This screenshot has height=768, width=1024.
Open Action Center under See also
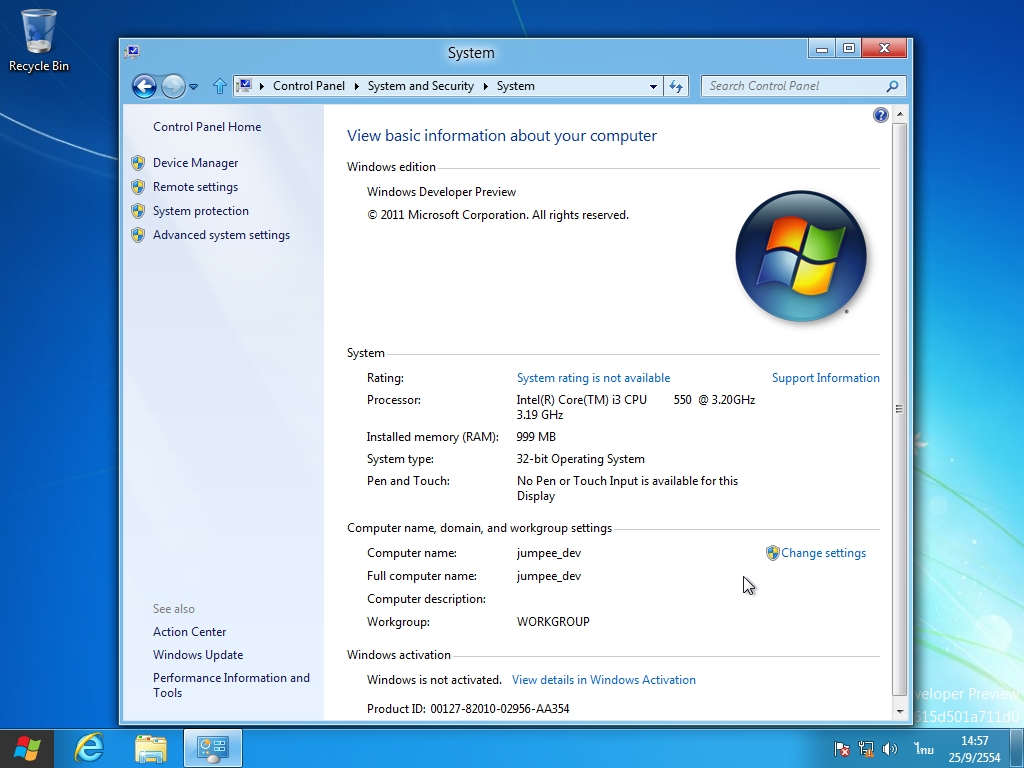[x=189, y=632]
